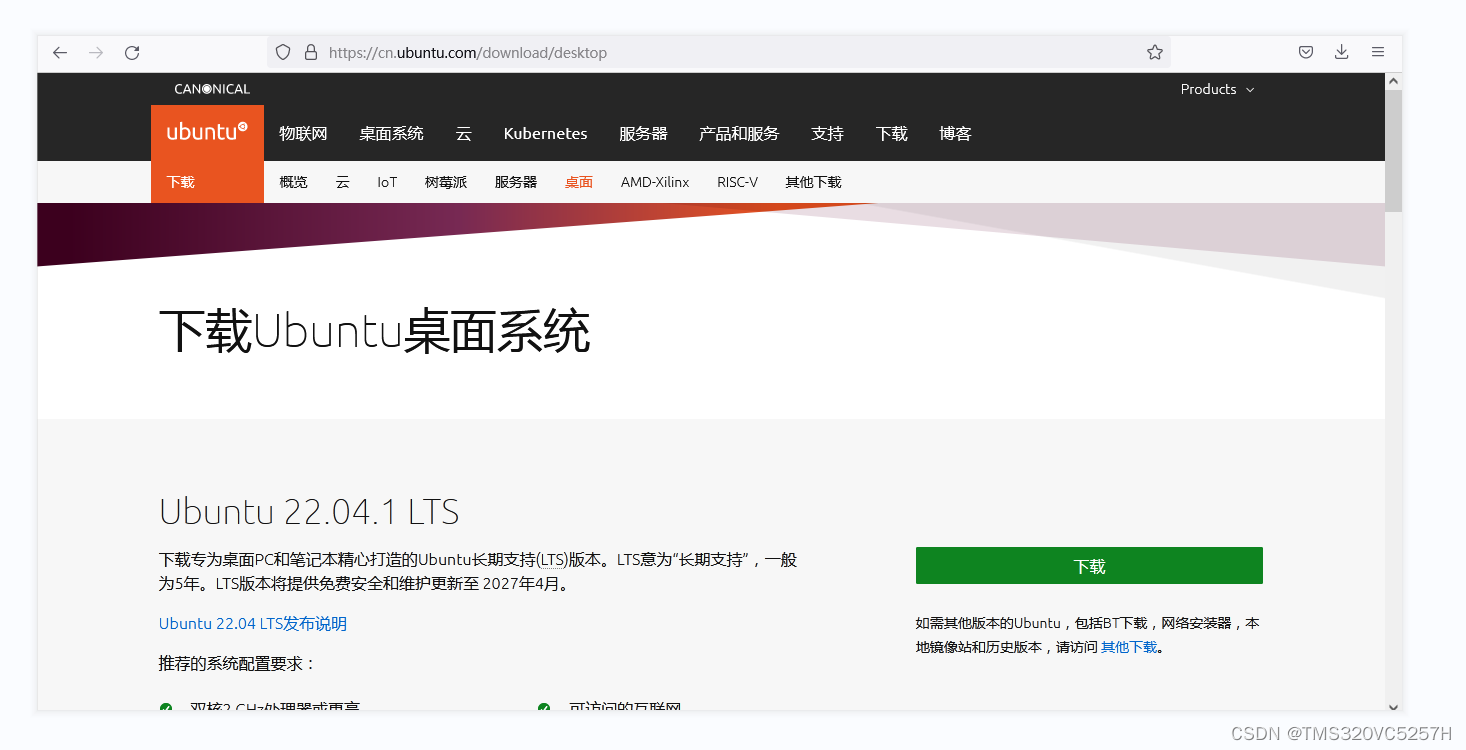
Task: Open the Pocket save icon
Action: coord(1306,52)
